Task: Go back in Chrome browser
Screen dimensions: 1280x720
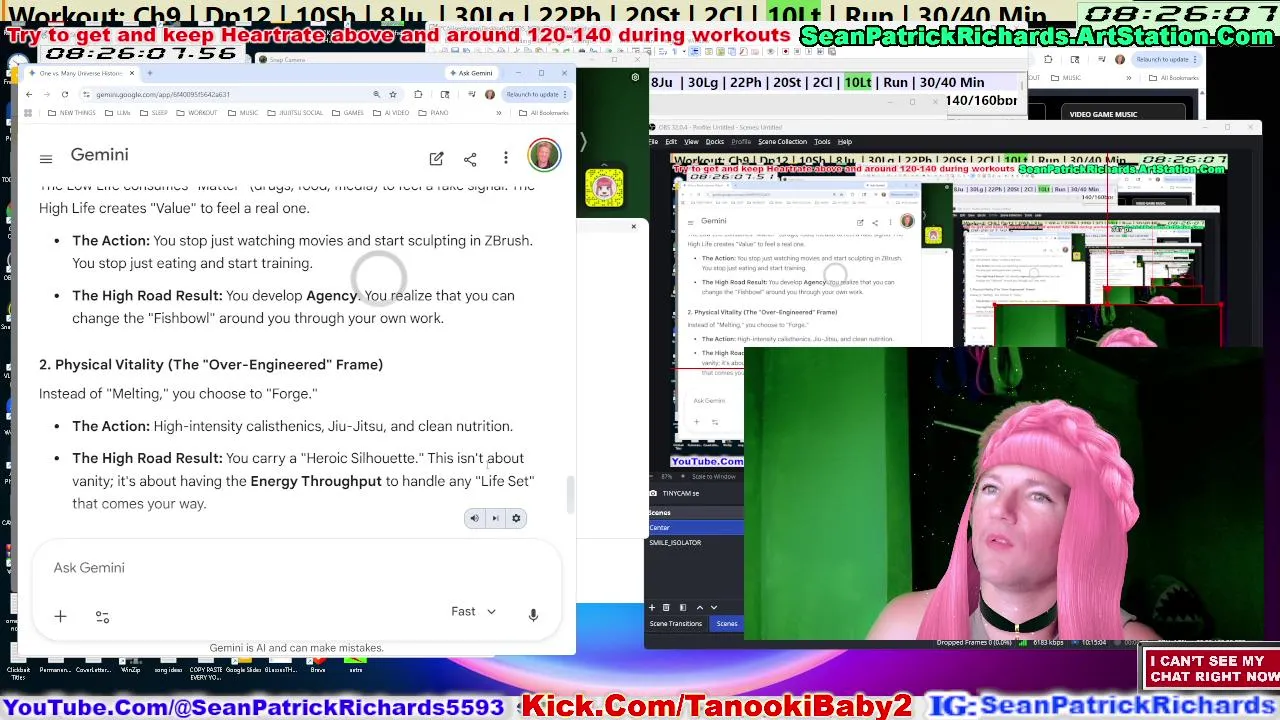Action: [x=29, y=94]
